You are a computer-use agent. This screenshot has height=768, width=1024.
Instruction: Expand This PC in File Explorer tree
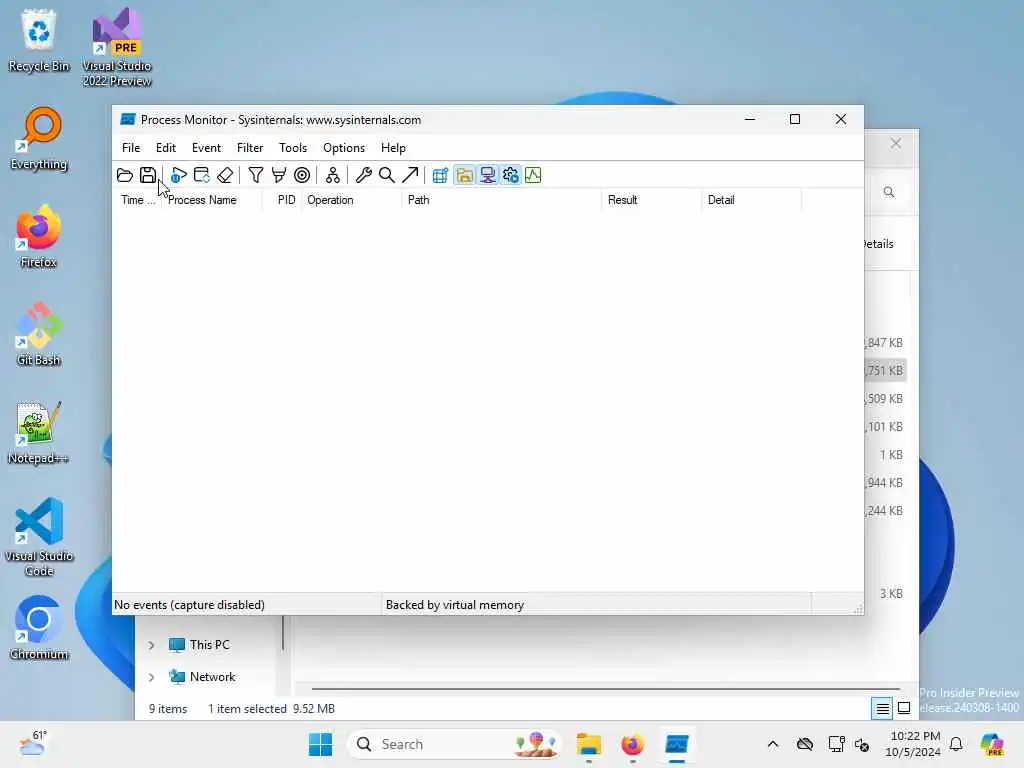click(152, 645)
